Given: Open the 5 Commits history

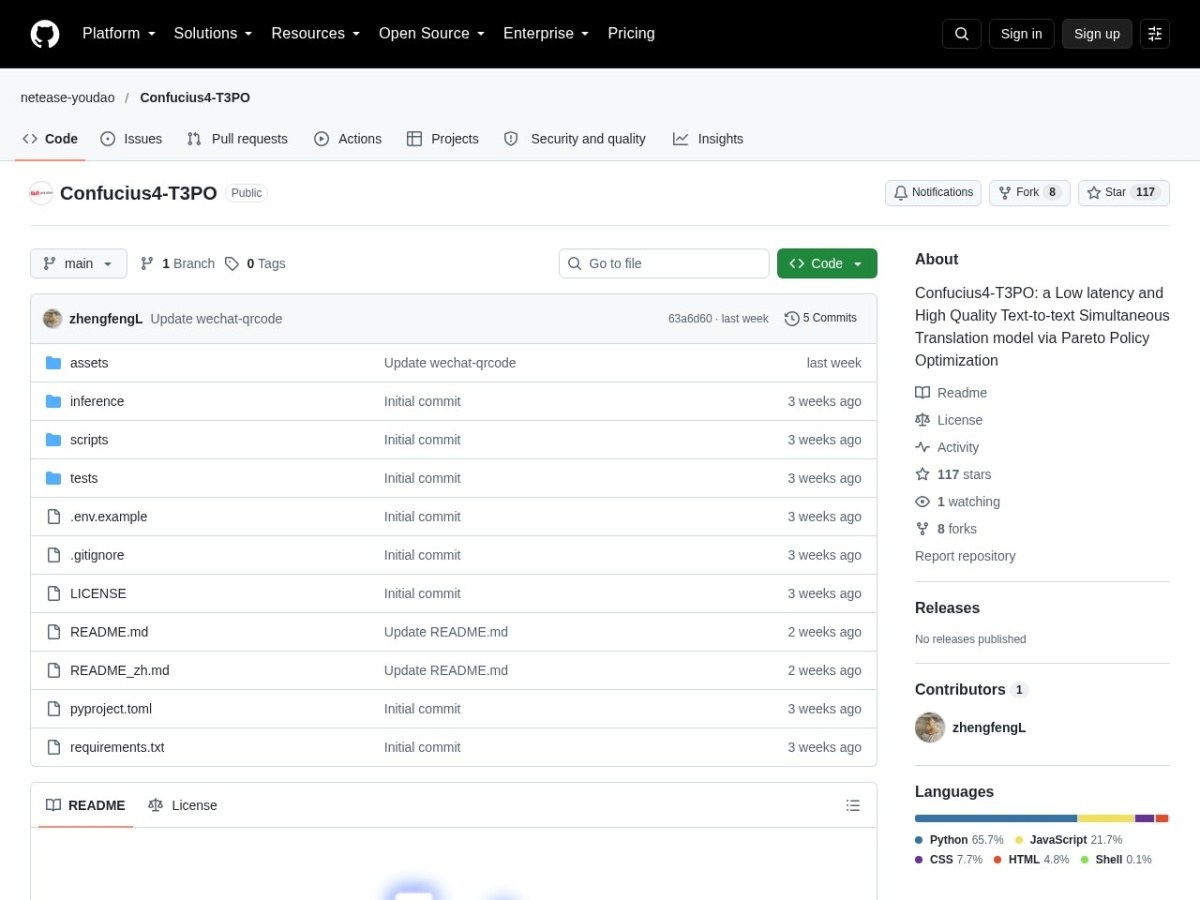Looking at the screenshot, I should coord(821,319).
